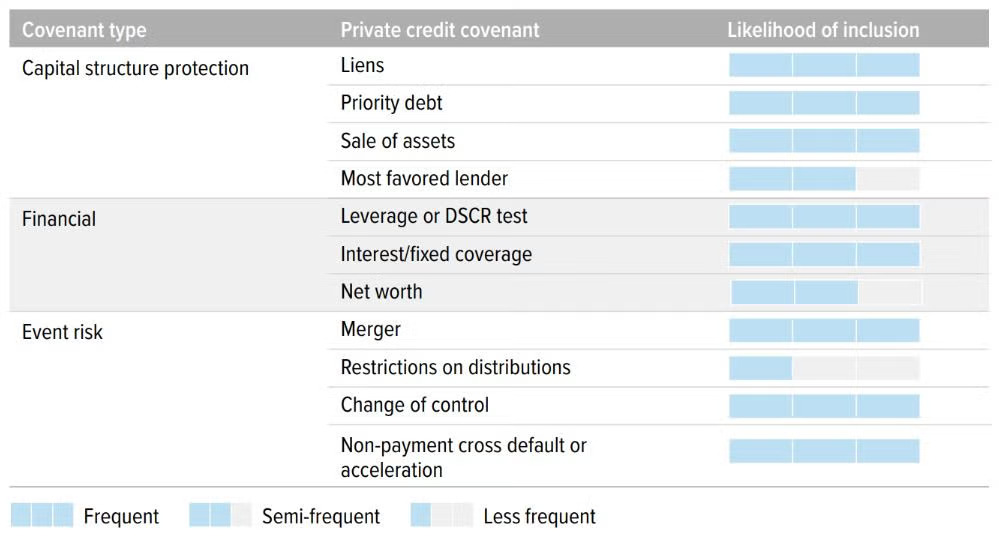Click the Likelihood of inclusion column header
999x543 pixels.
point(822,30)
